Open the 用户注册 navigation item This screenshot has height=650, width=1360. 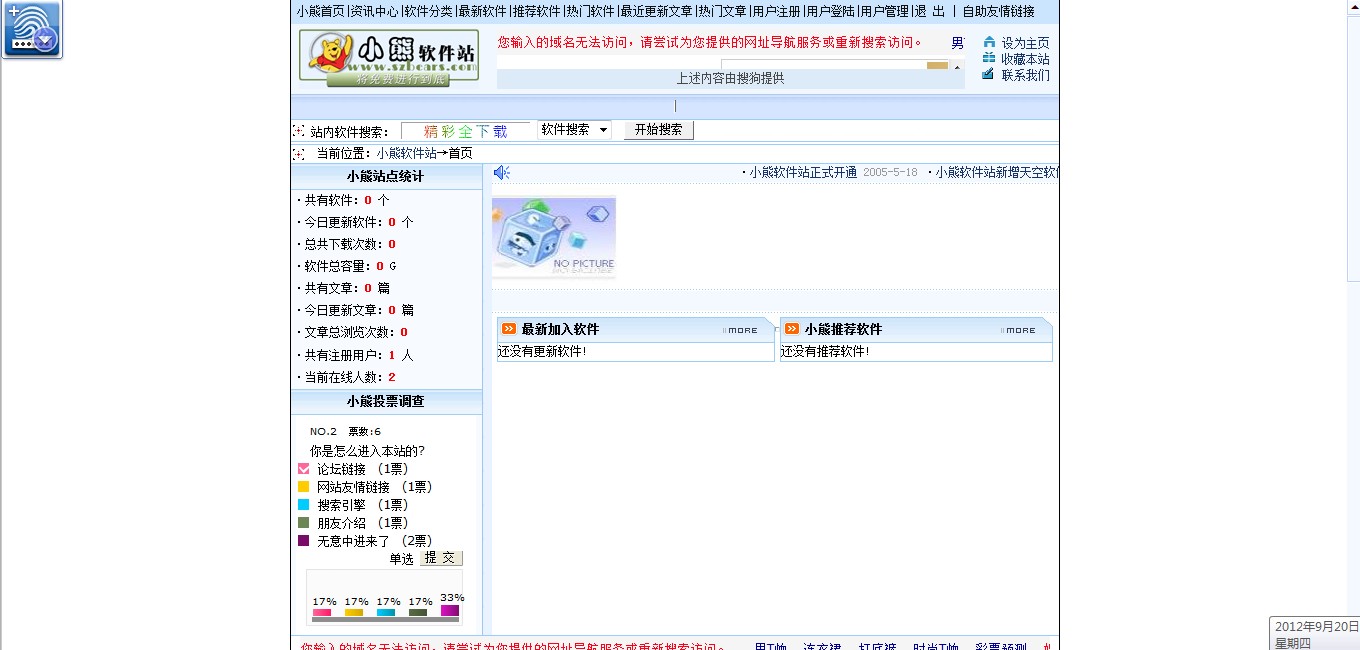coord(776,11)
